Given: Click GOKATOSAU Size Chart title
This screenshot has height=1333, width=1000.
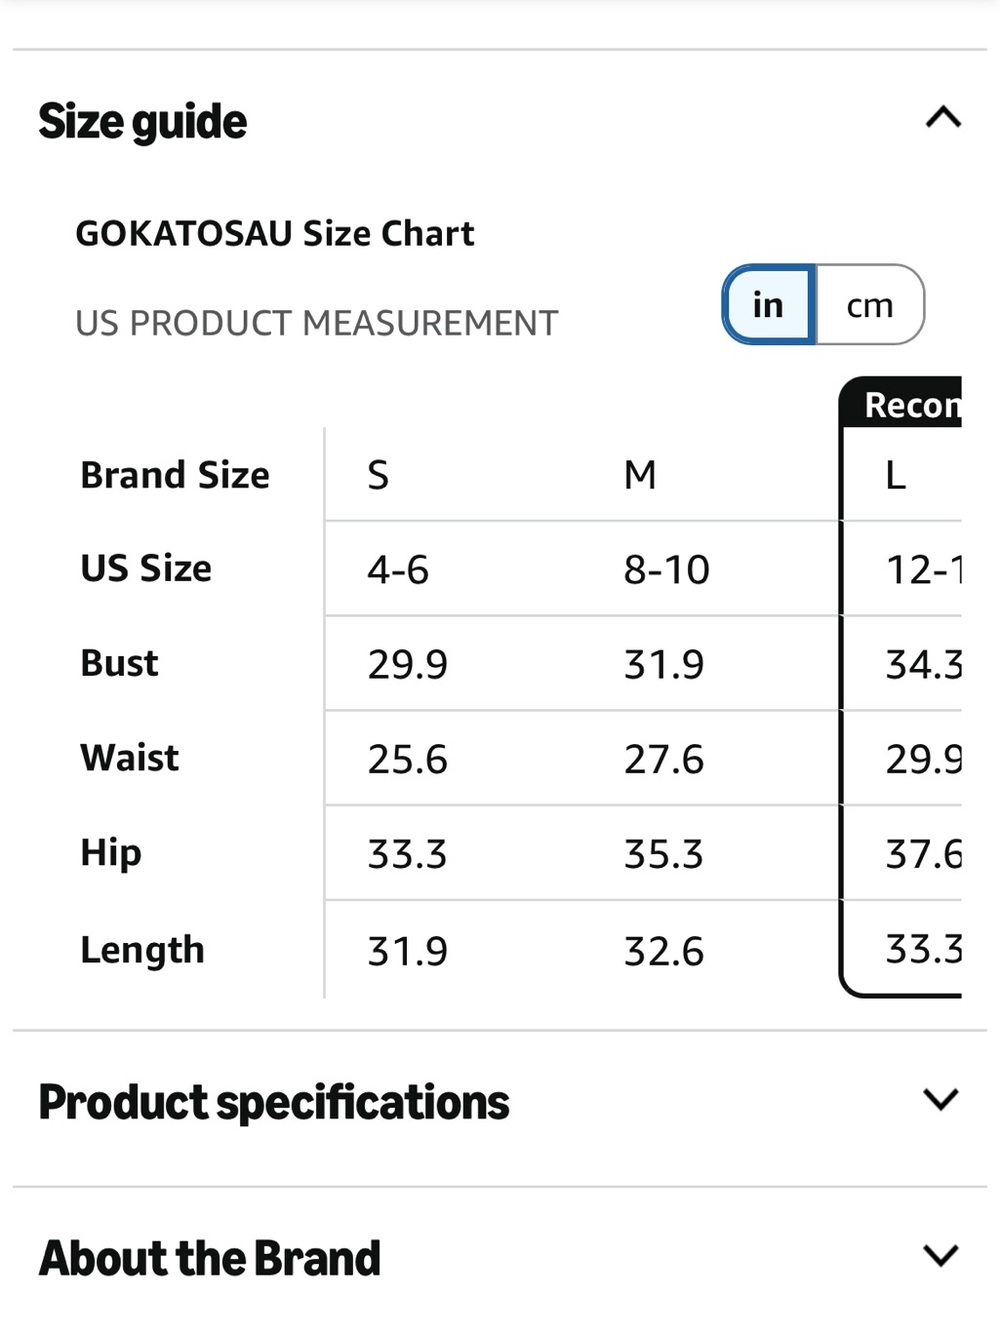Looking at the screenshot, I should pyautogui.click(x=275, y=234).
